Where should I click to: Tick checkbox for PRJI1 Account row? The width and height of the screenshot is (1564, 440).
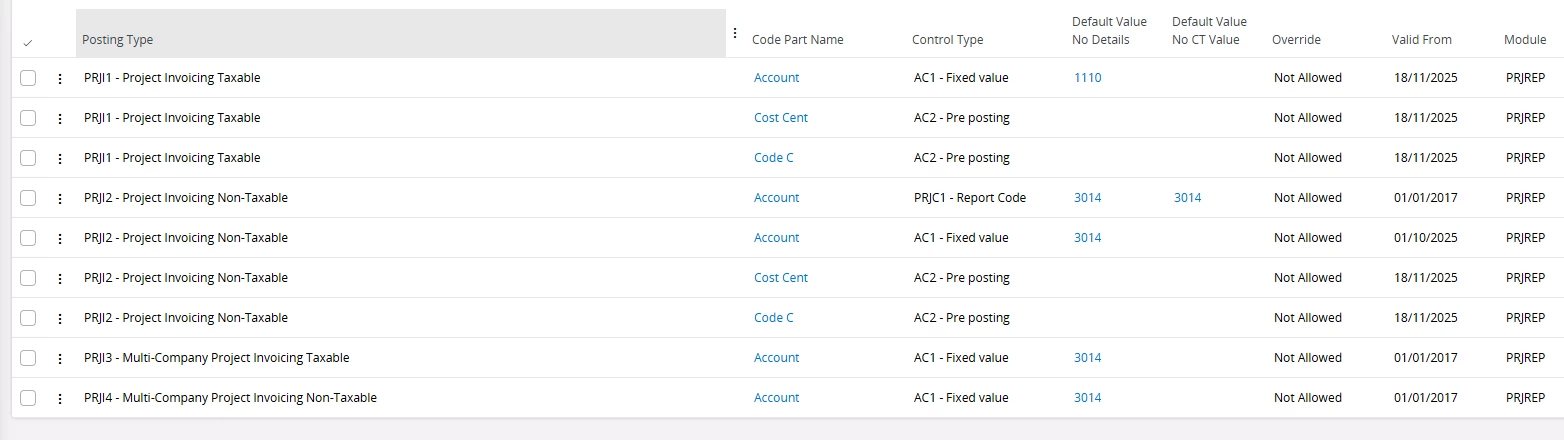[28, 78]
